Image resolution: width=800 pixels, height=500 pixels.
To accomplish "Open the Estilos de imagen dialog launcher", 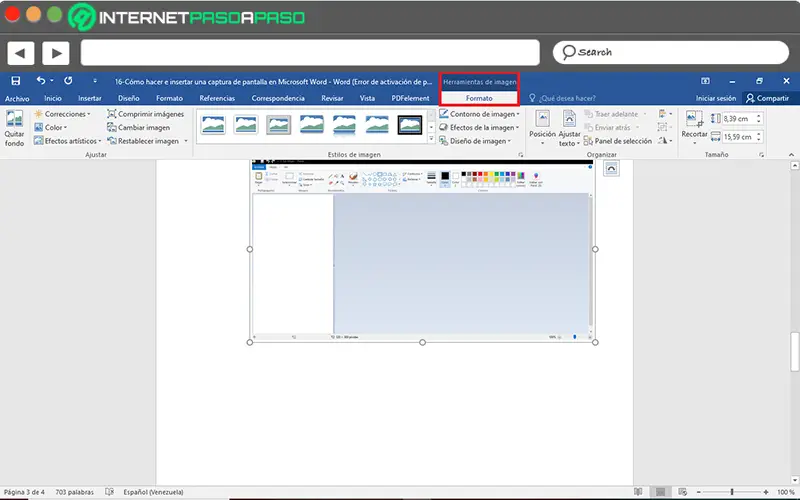I will [521, 155].
